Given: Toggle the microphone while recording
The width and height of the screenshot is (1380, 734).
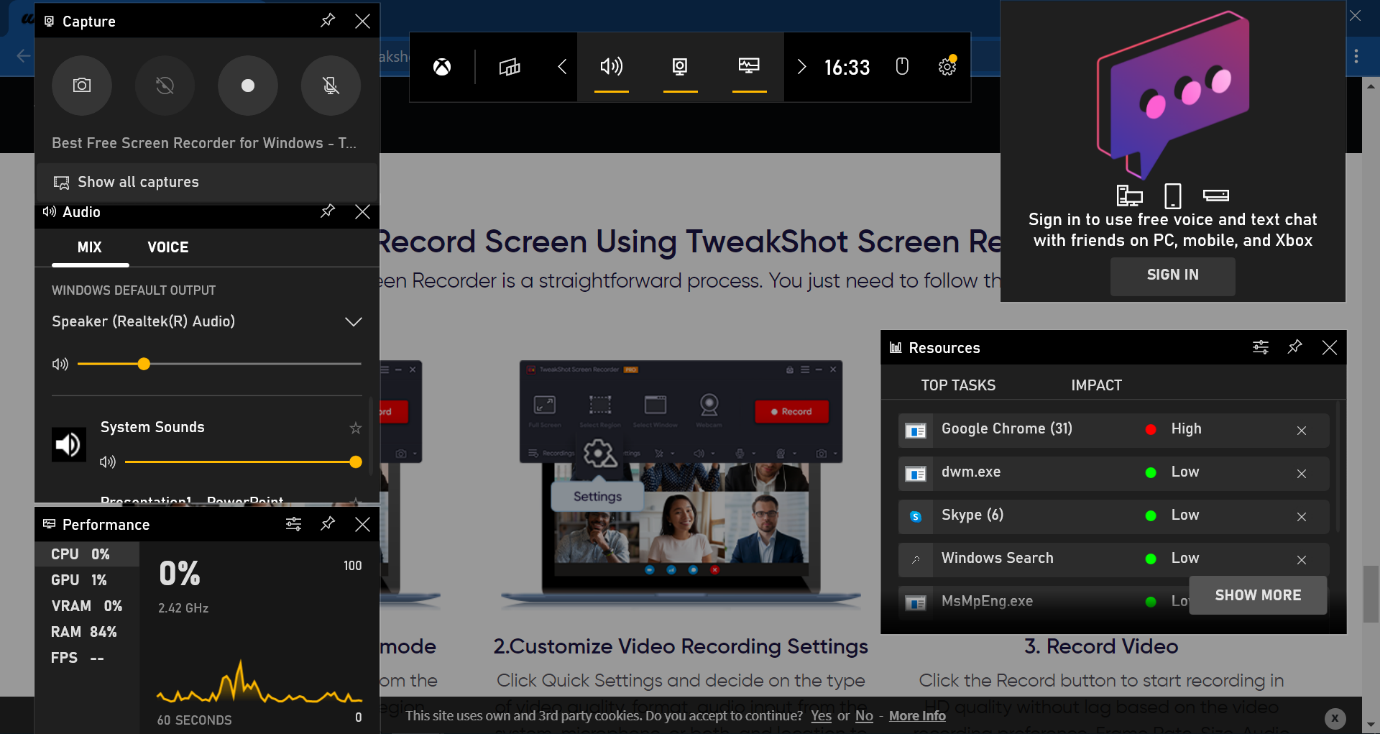Looking at the screenshot, I should tap(331, 86).
